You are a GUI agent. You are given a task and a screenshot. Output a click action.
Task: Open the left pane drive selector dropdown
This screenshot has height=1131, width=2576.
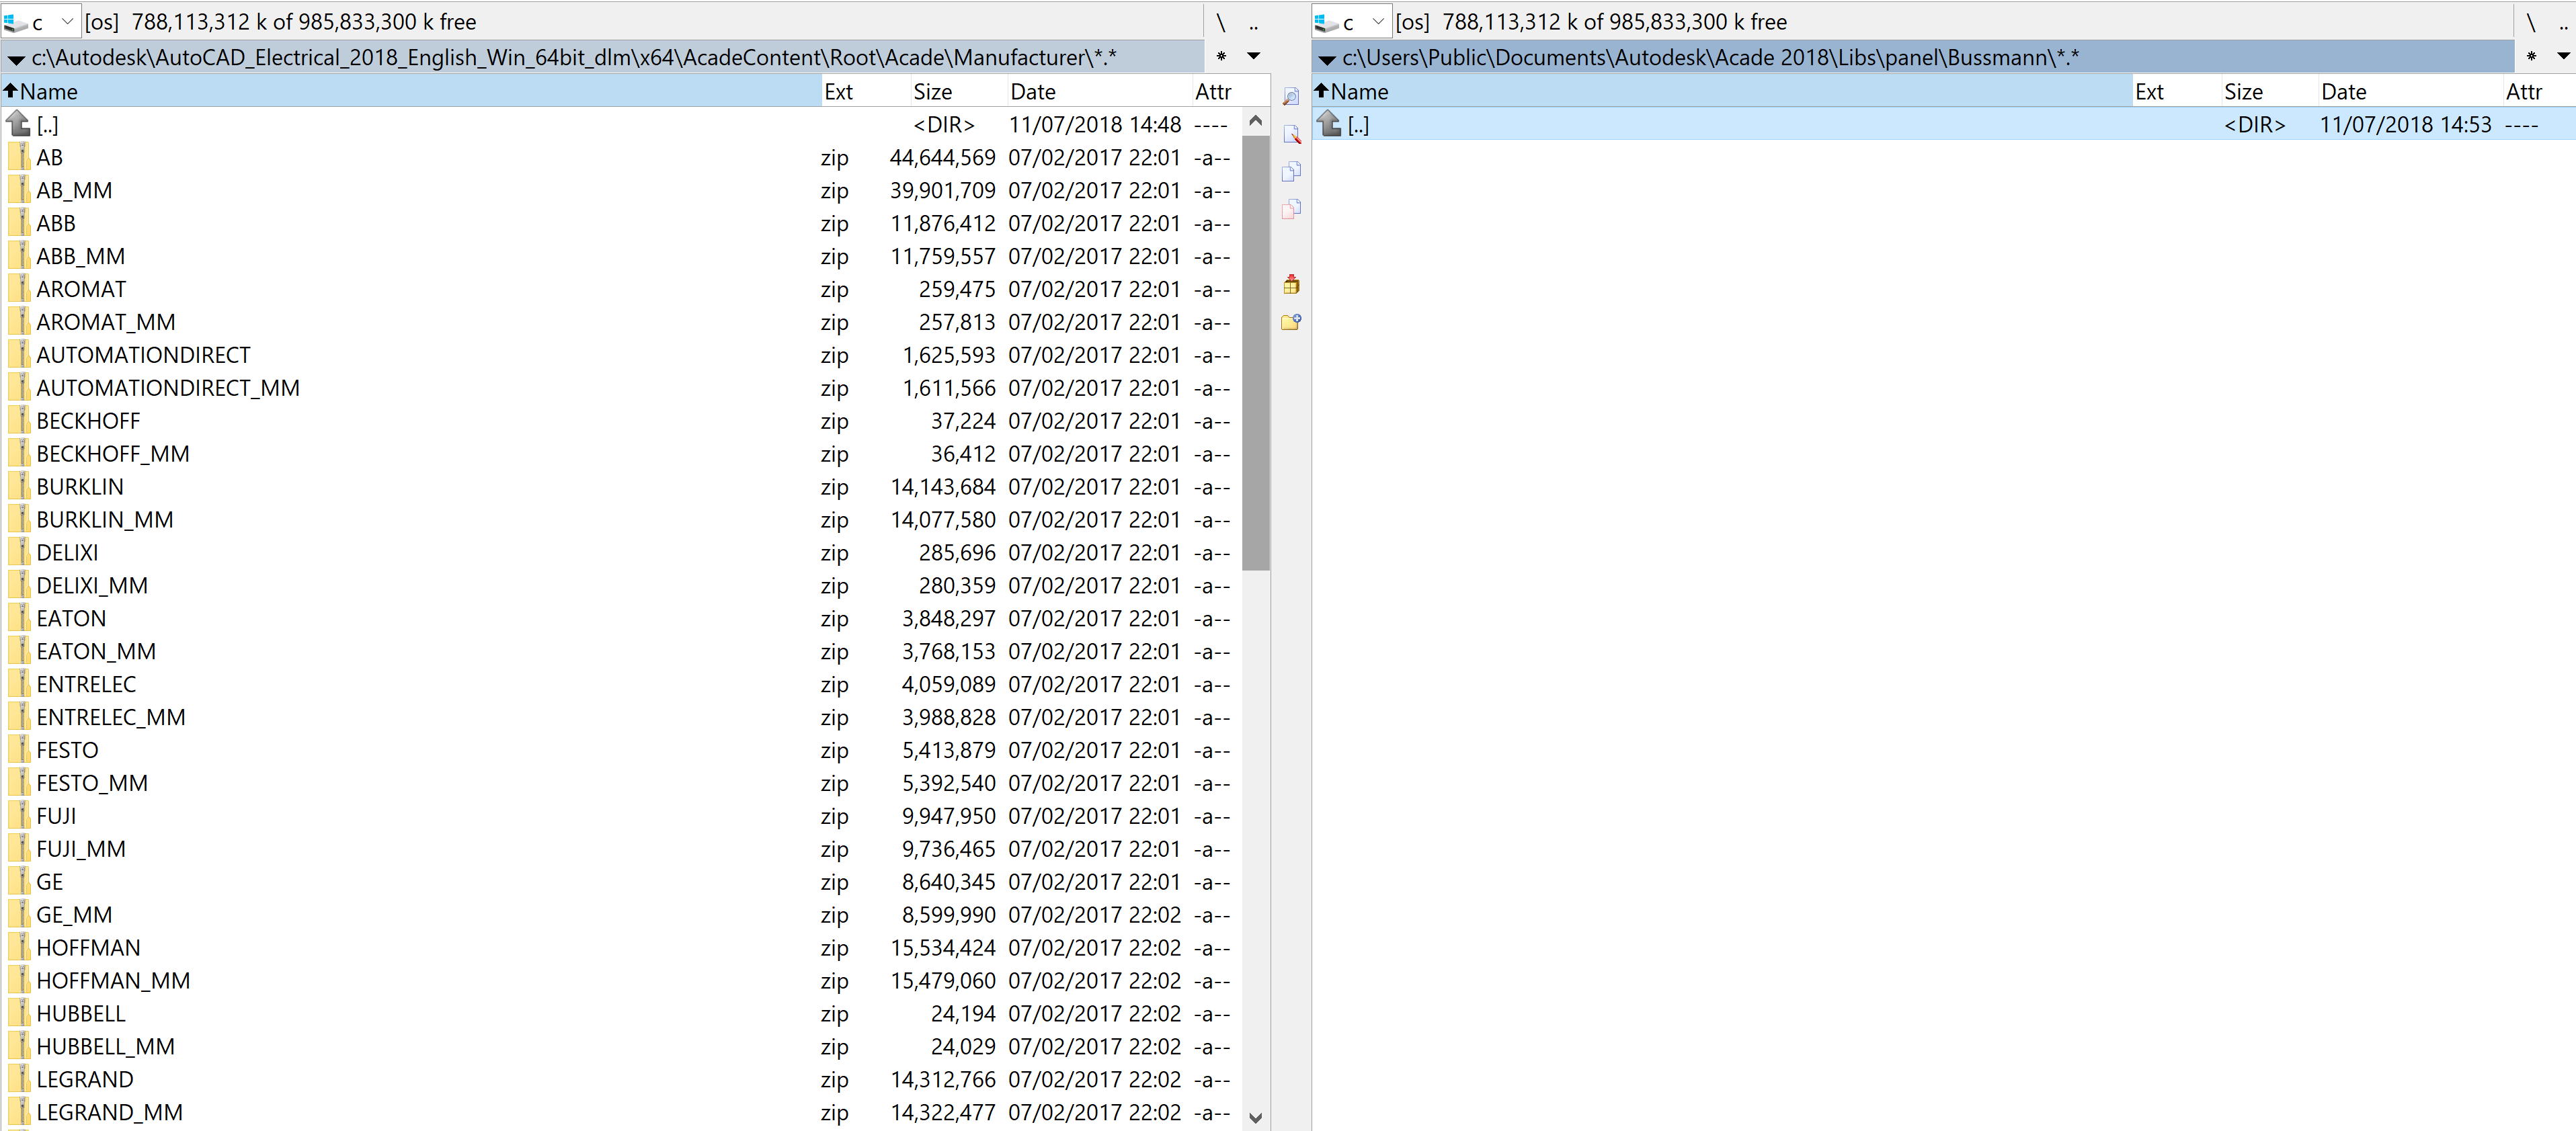pos(66,20)
